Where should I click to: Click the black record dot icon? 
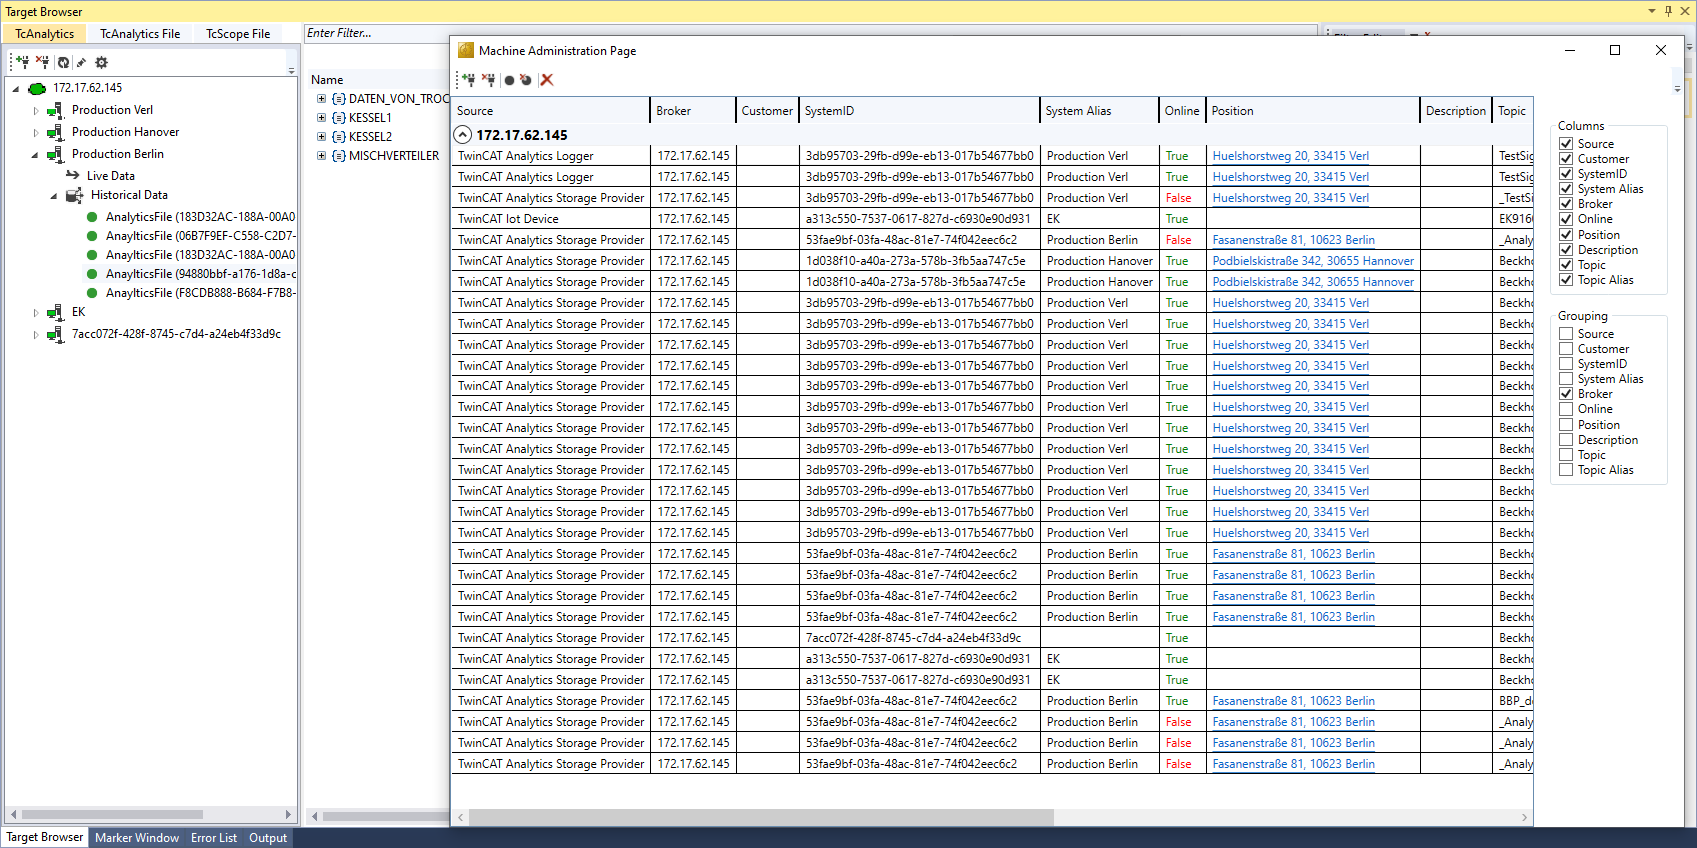coord(509,80)
